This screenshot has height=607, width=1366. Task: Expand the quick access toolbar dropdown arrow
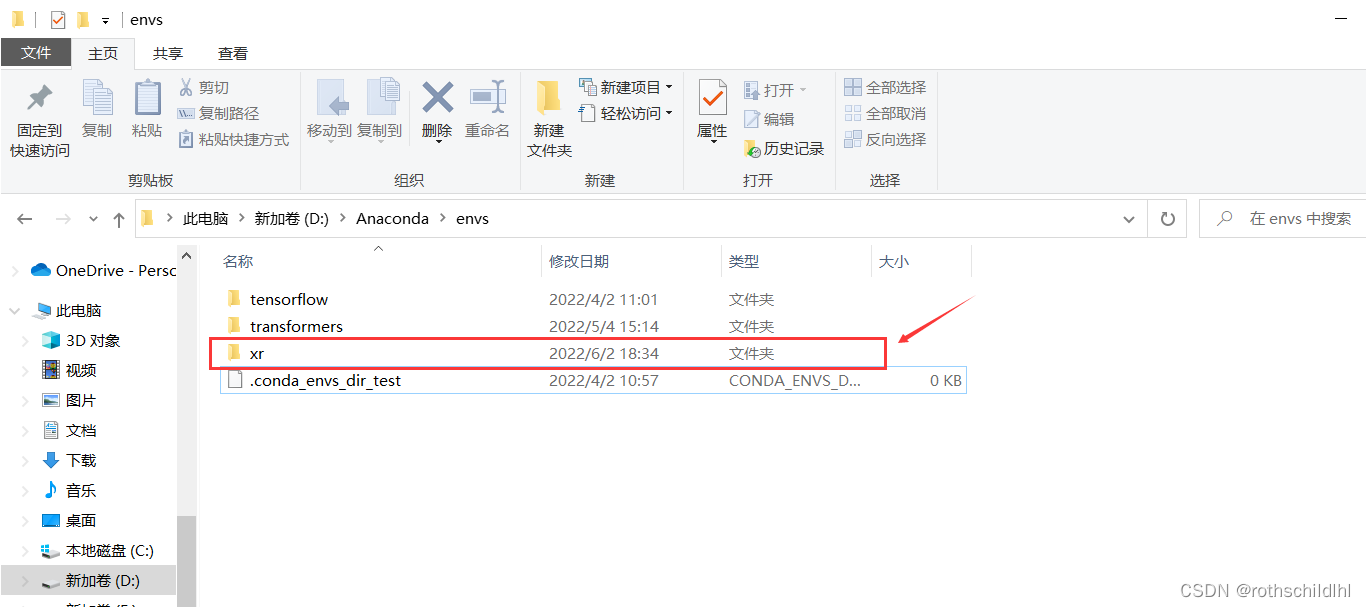tap(104, 18)
